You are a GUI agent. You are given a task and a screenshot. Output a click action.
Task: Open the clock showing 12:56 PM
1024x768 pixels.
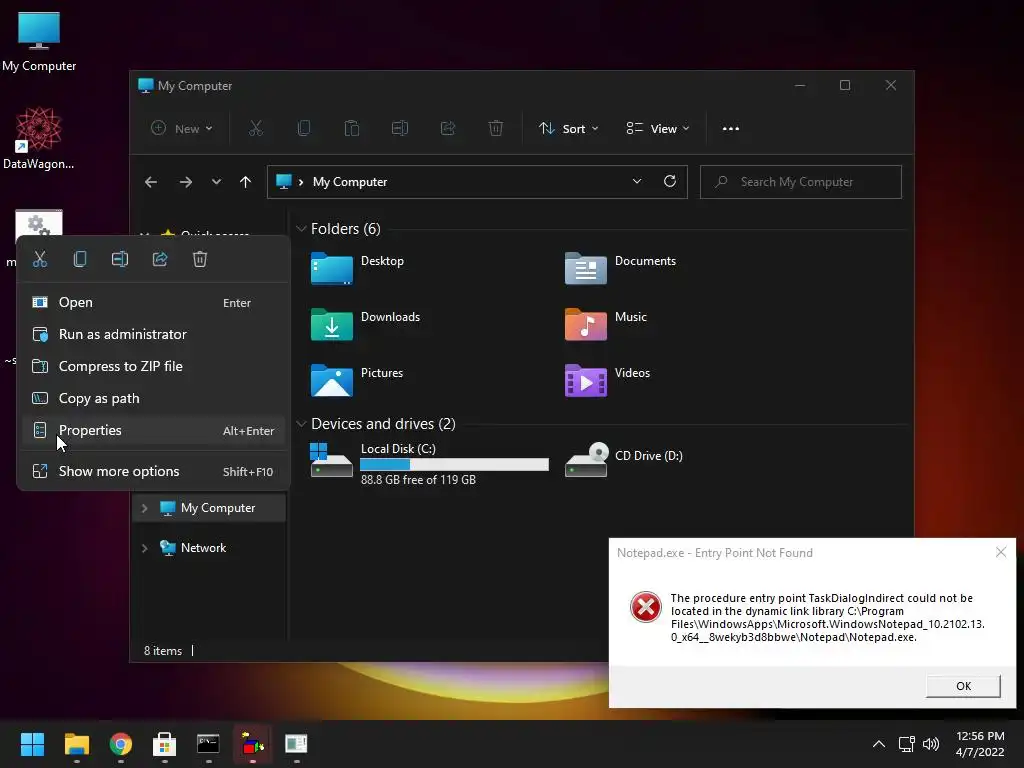(x=980, y=744)
